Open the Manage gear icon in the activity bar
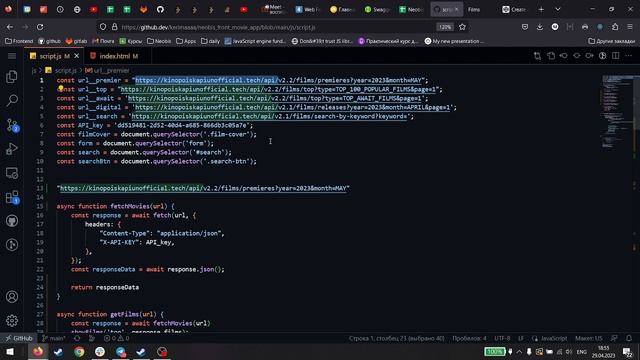This screenshot has width=640, height=360. click(12, 321)
